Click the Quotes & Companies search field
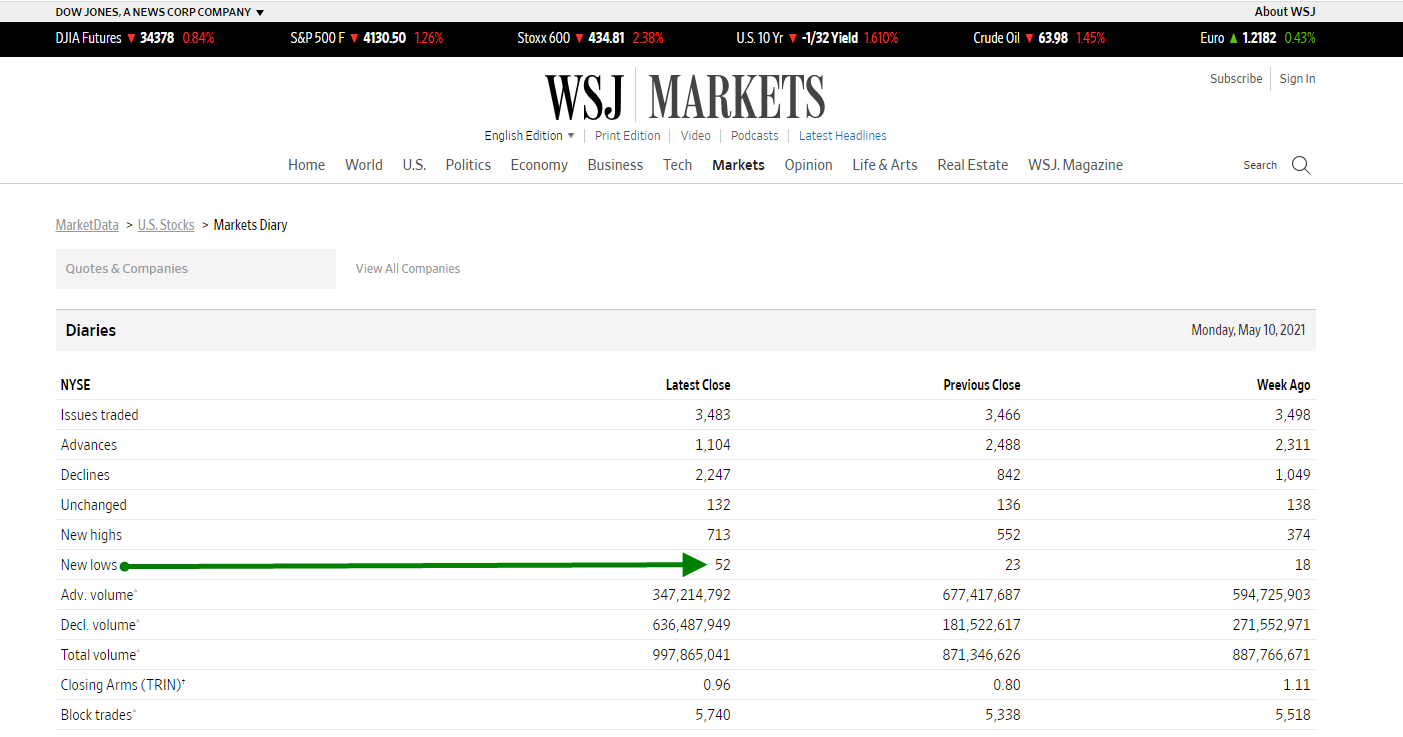The width and height of the screenshot is (1403, 737). (196, 269)
